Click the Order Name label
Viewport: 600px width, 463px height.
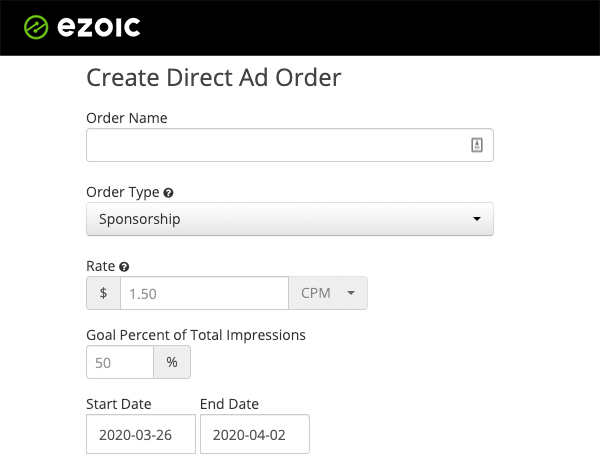[127, 118]
